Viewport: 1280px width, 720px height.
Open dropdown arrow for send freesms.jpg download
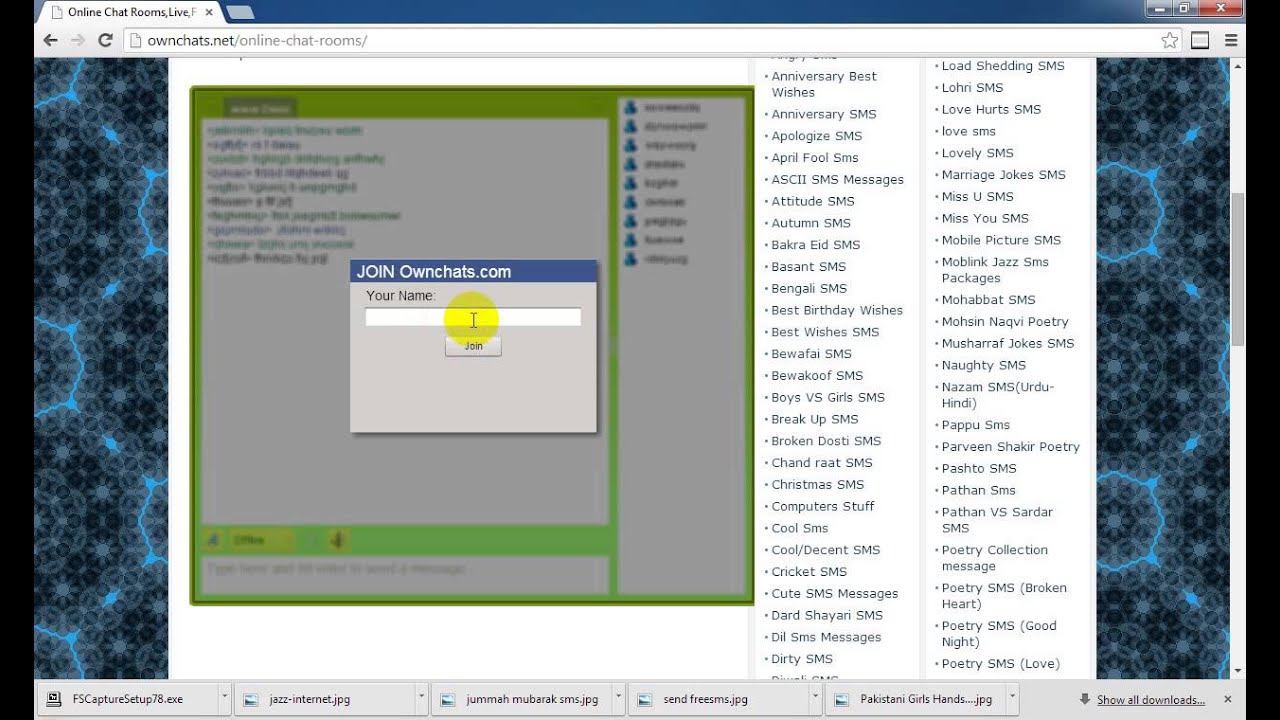click(815, 699)
